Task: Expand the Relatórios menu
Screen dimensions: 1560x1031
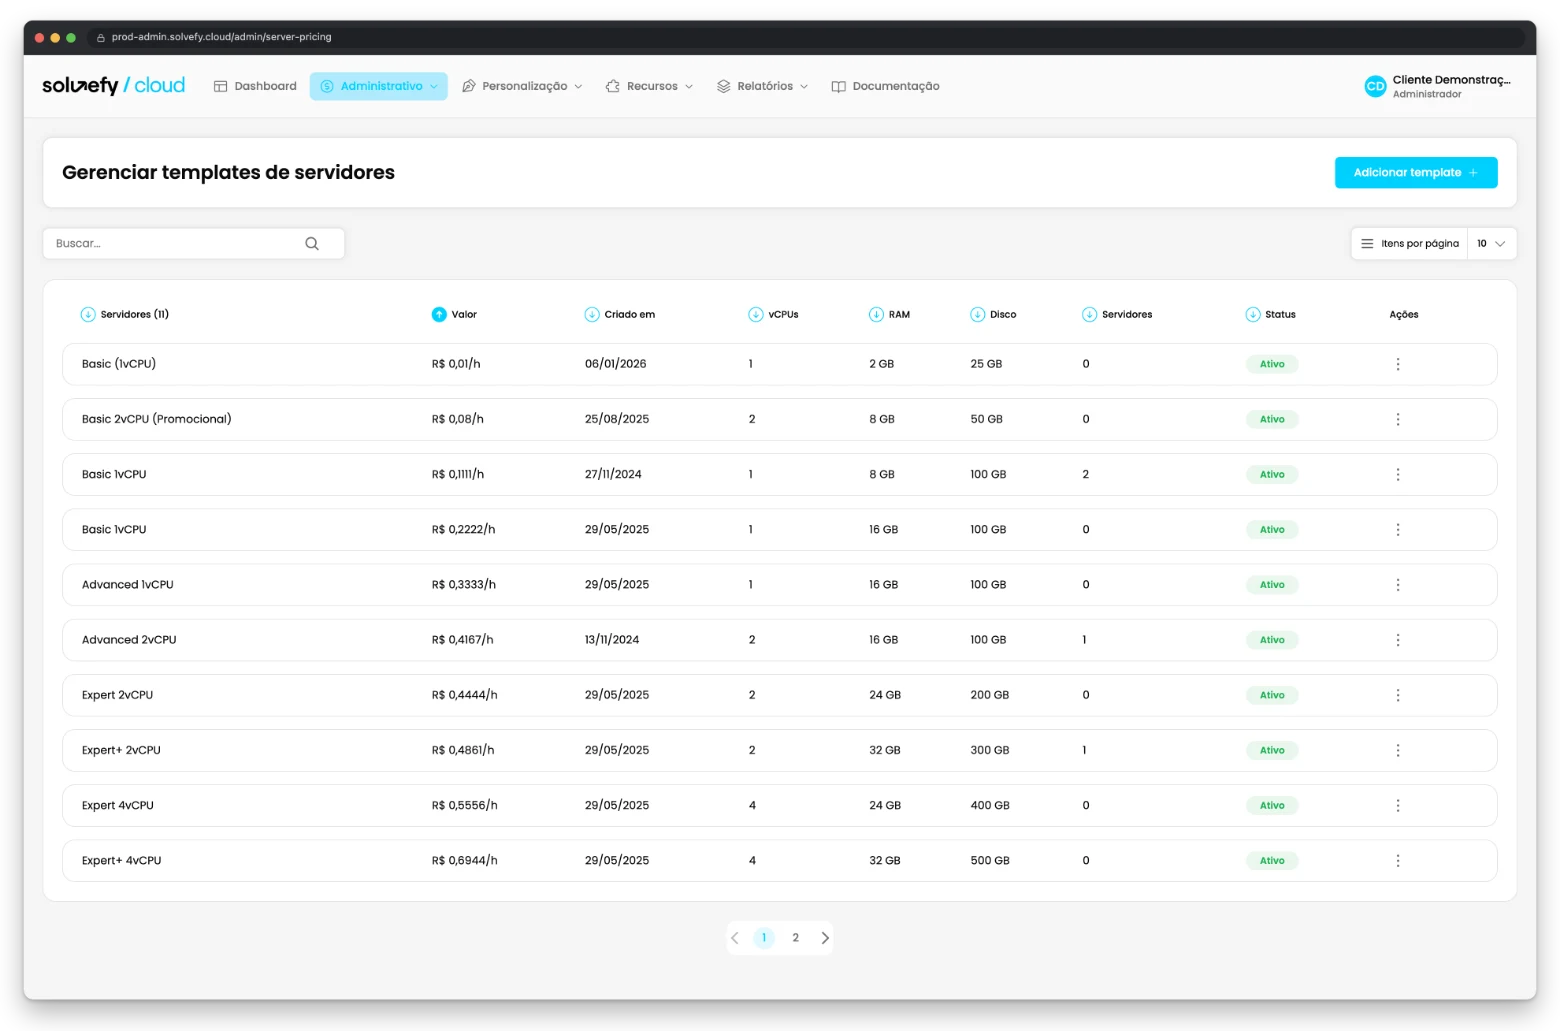Action: point(763,86)
